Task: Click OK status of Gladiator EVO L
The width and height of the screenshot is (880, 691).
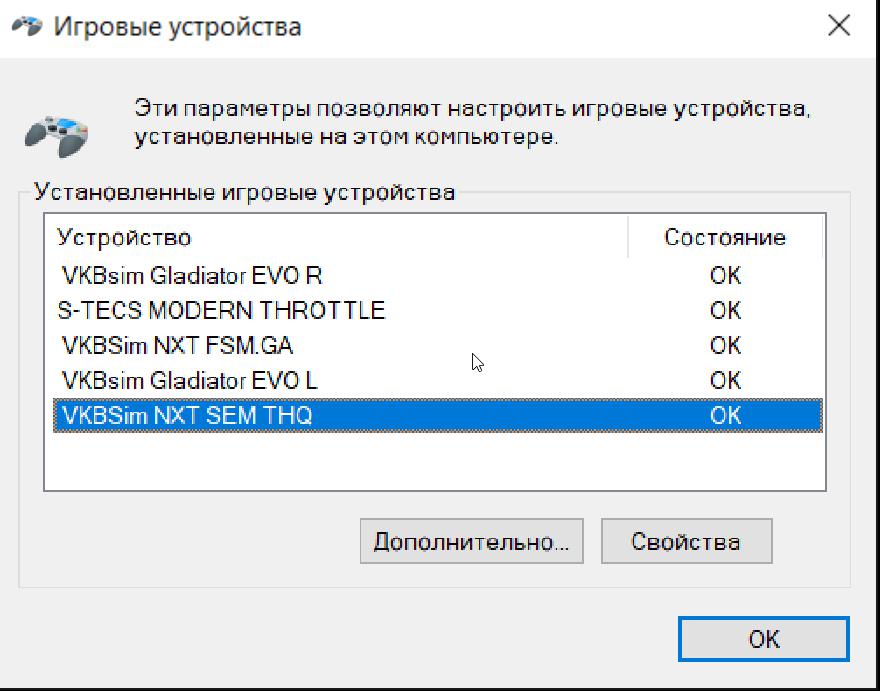Action: (725, 380)
